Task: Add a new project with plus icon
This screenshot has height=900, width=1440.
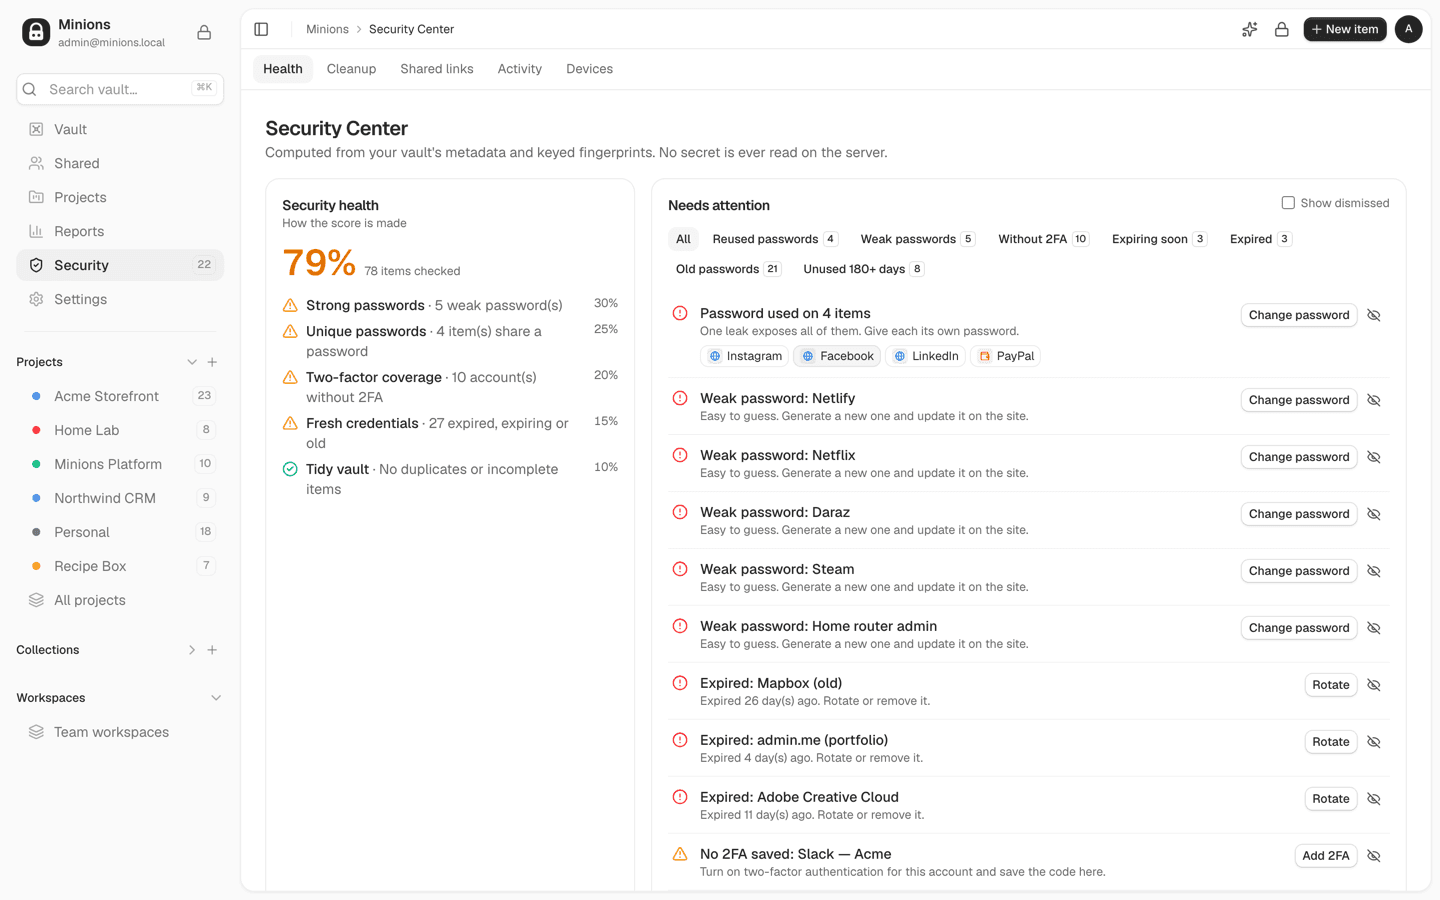Action: (212, 362)
